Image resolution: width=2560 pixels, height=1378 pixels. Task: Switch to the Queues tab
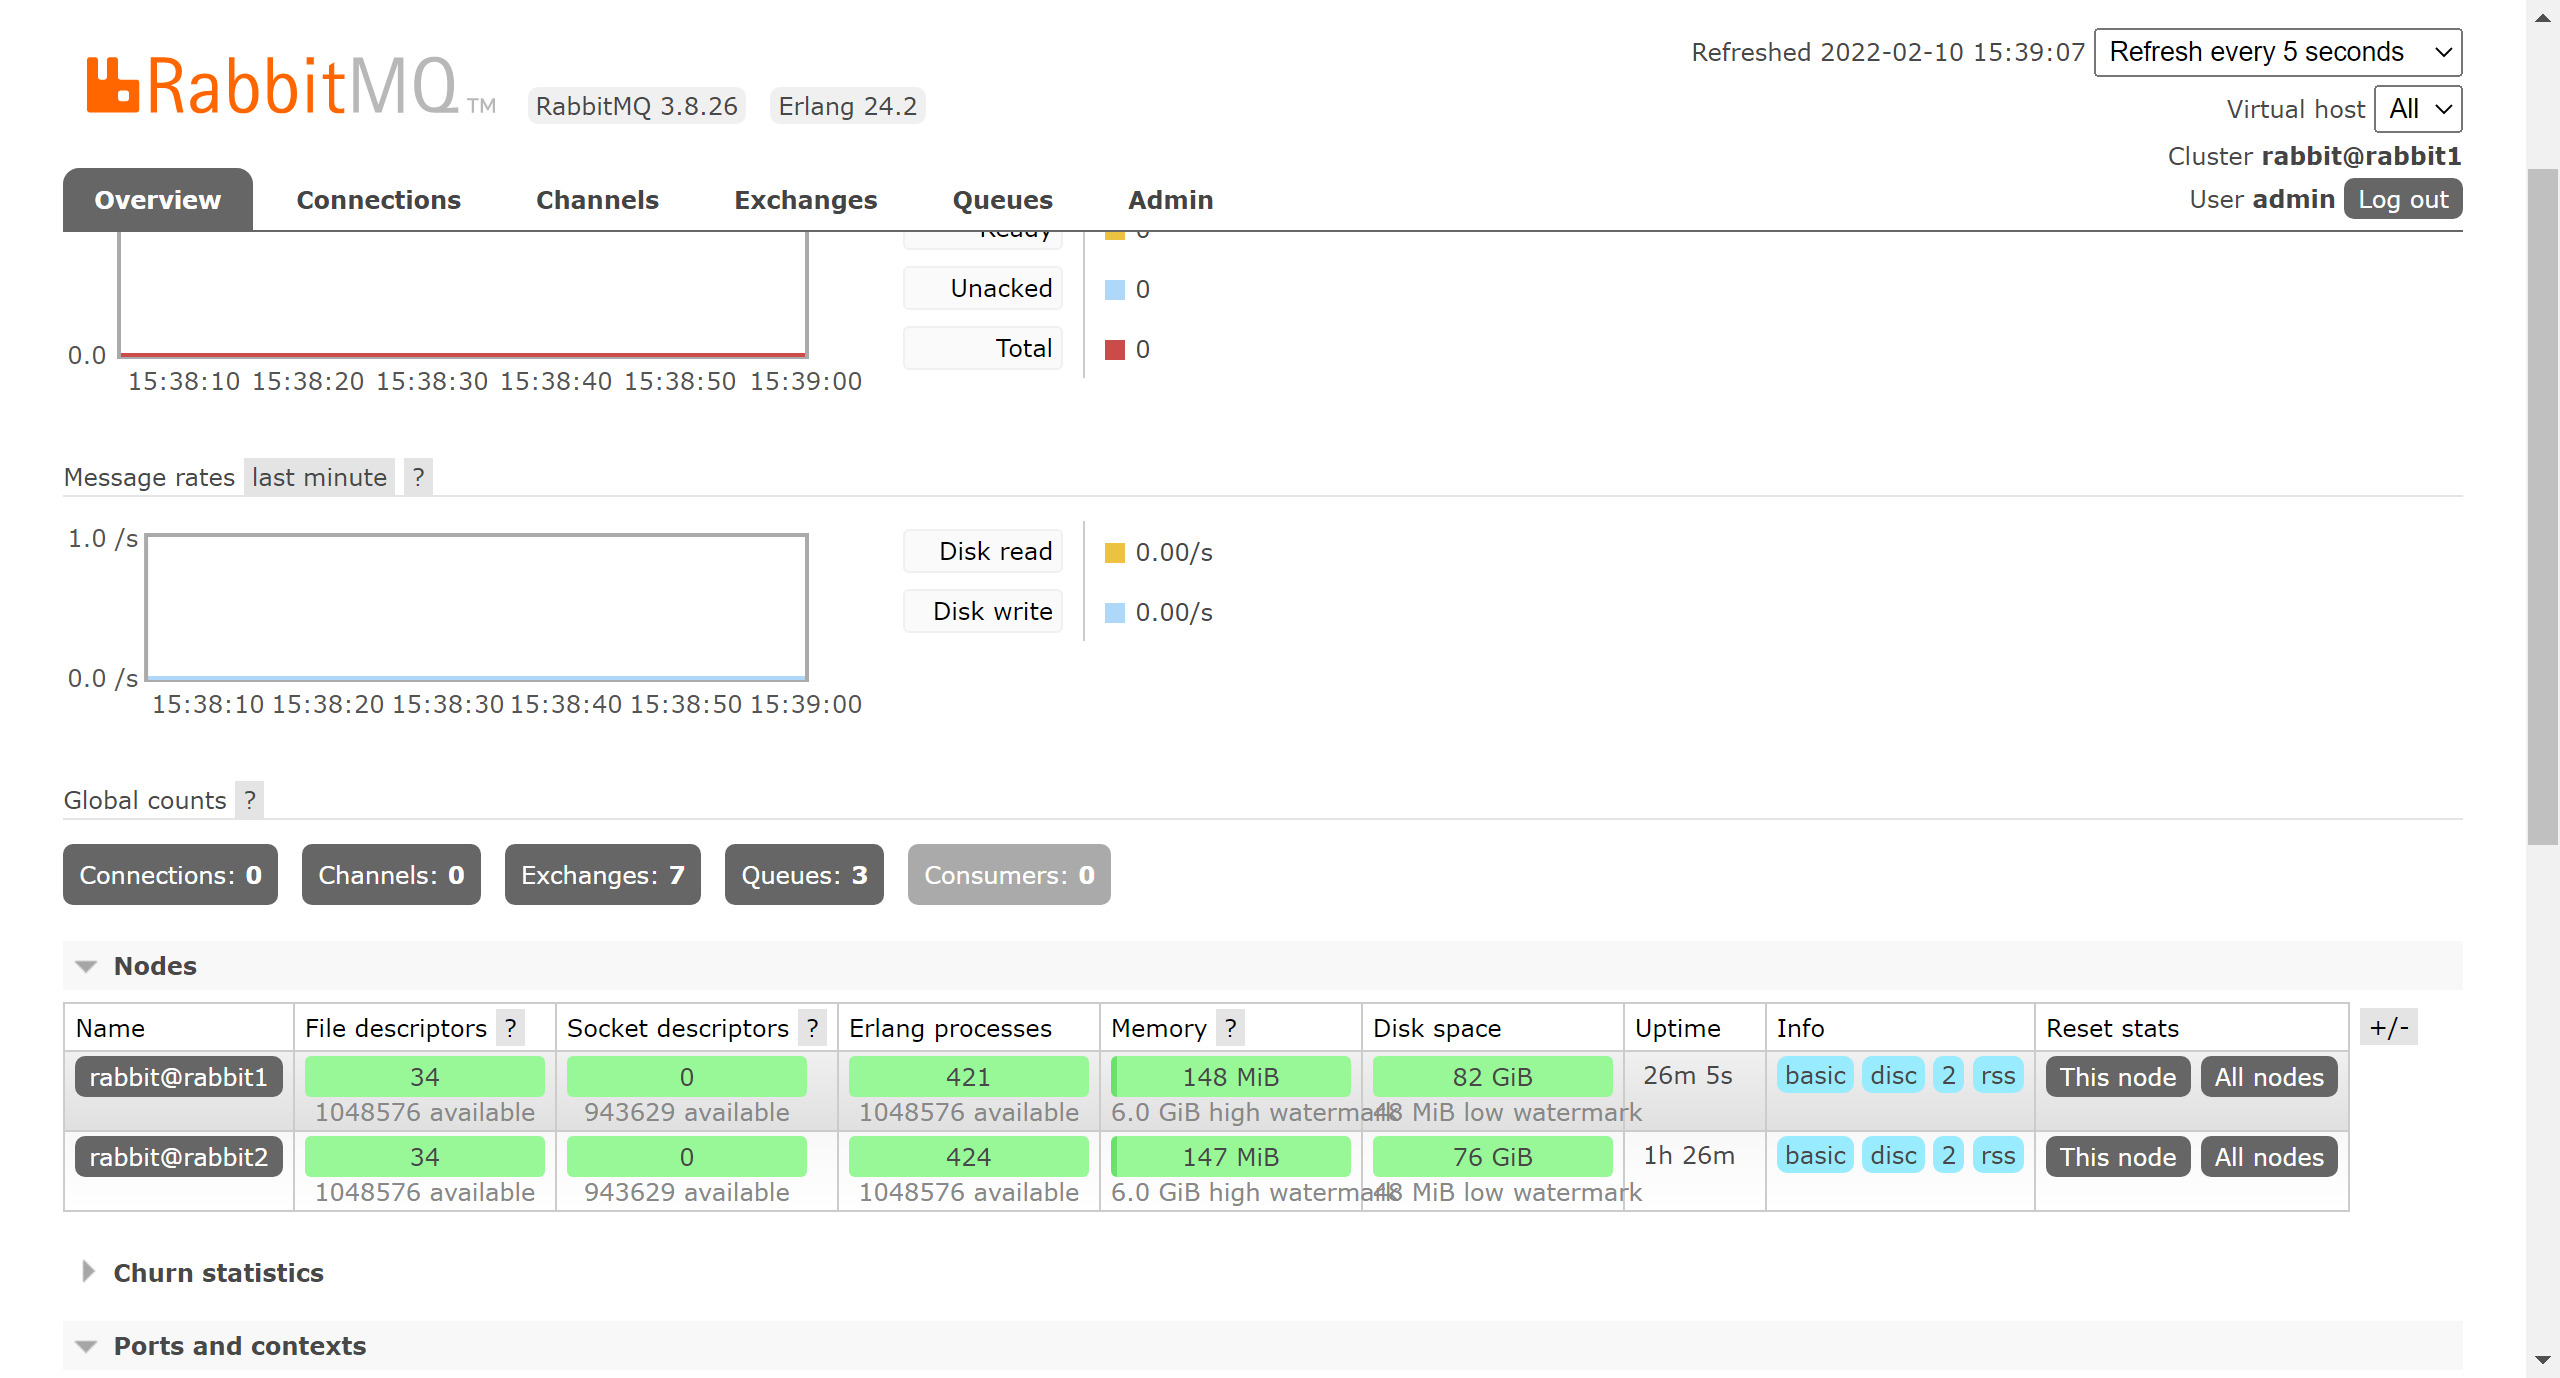1002,200
